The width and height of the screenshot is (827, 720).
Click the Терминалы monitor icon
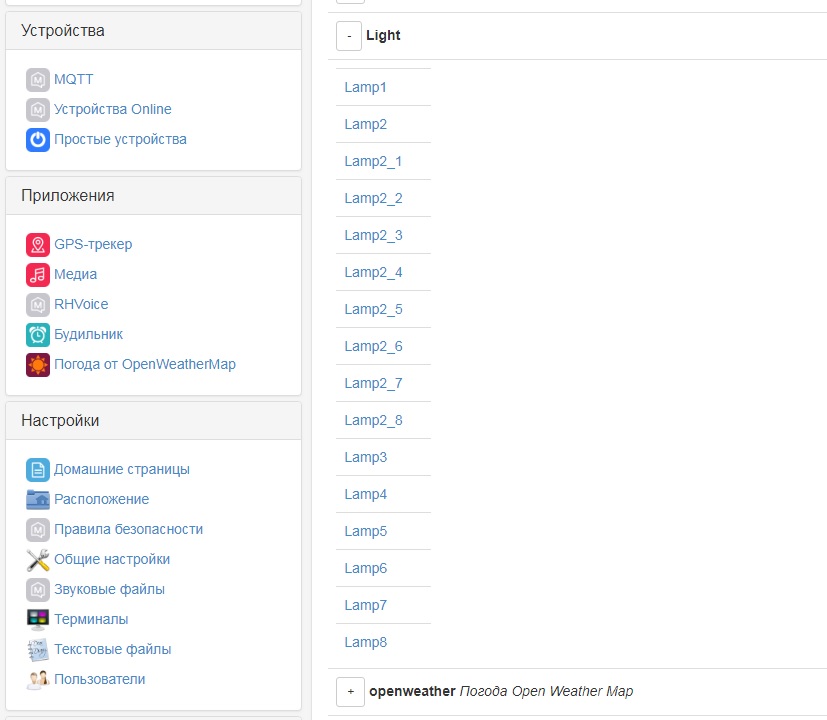(x=38, y=620)
